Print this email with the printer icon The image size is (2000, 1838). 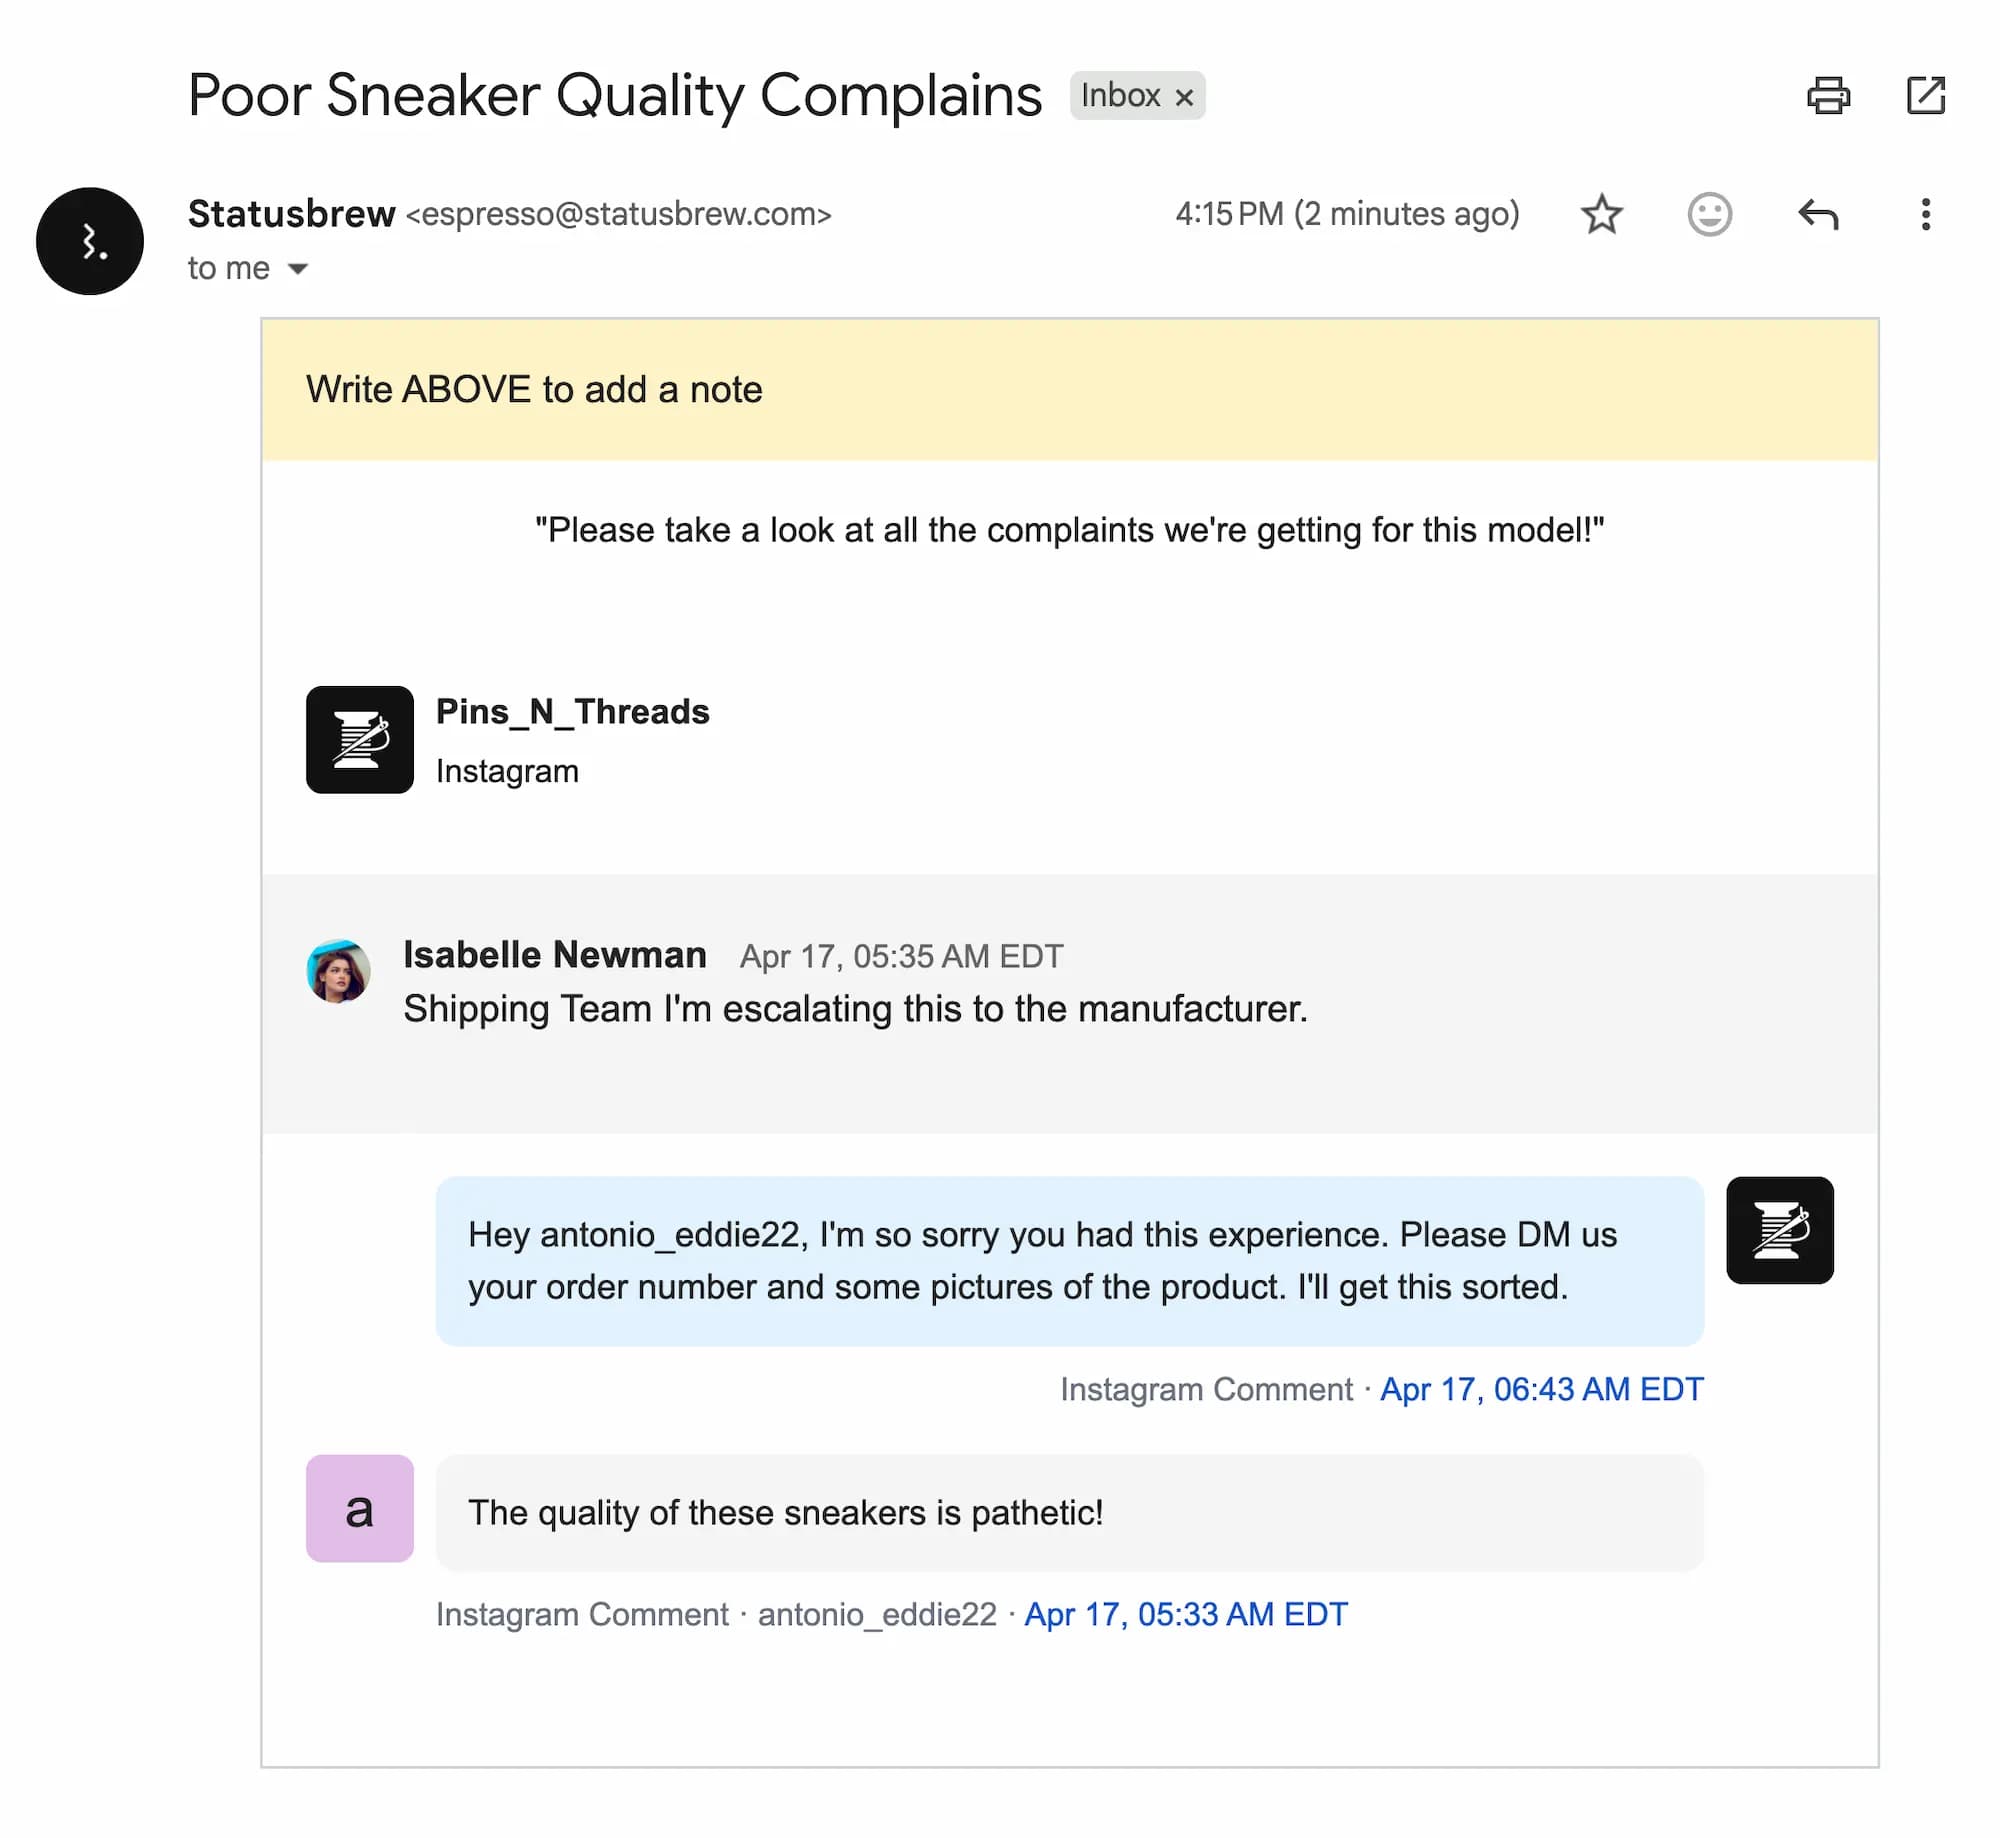(1827, 96)
